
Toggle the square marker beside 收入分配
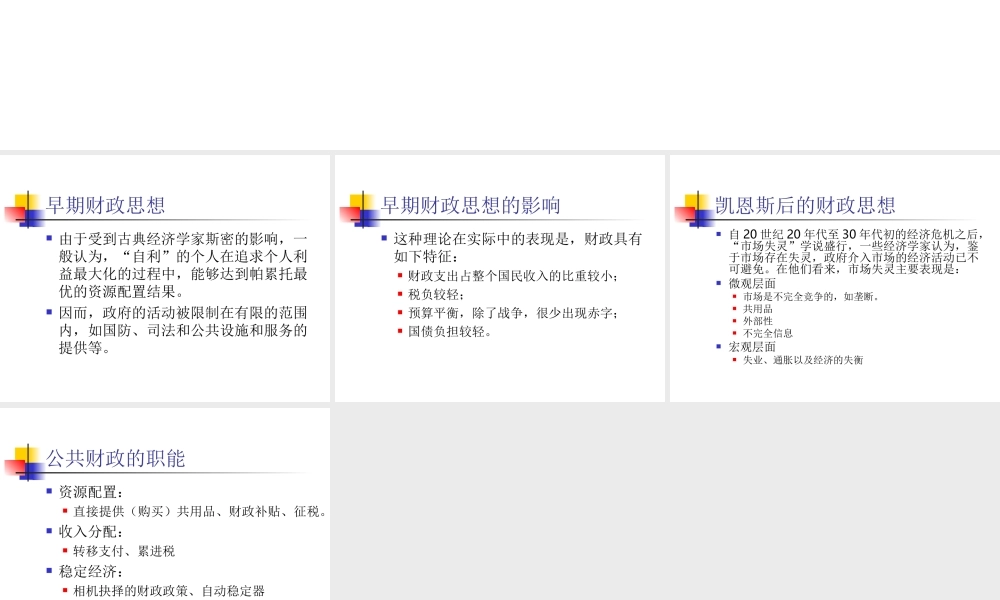pos(46,528)
